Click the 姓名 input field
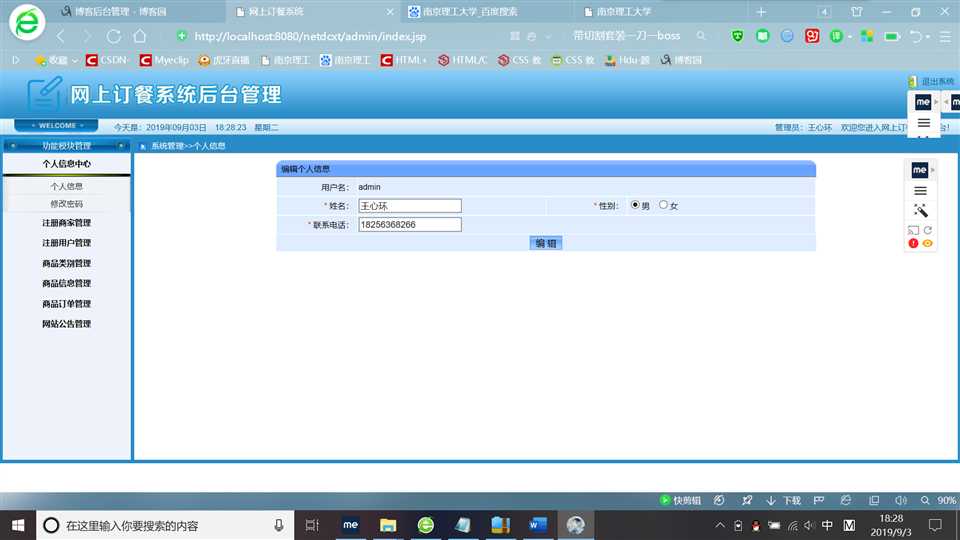 click(x=410, y=206)
